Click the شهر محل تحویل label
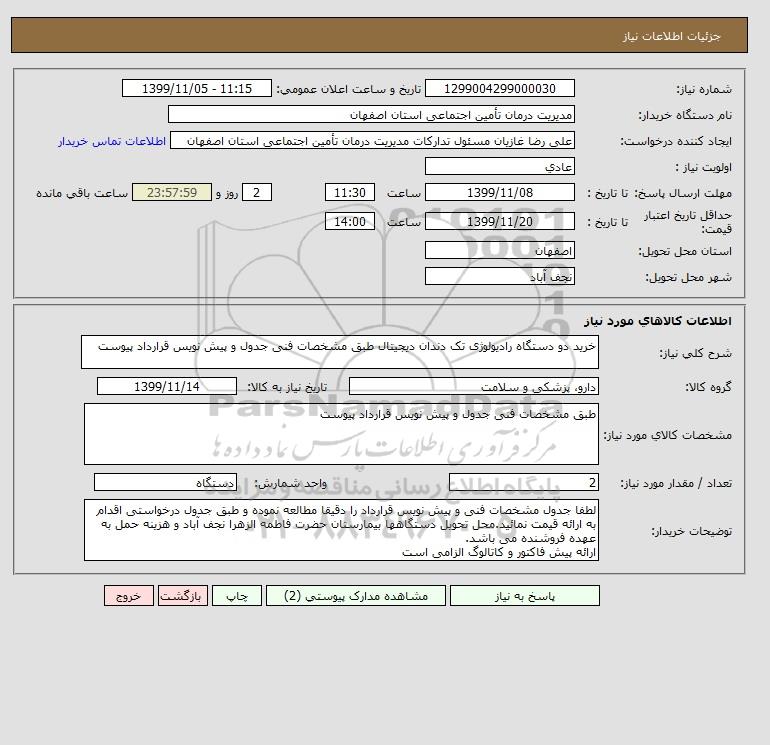770x745 pixels. (688, 277)
